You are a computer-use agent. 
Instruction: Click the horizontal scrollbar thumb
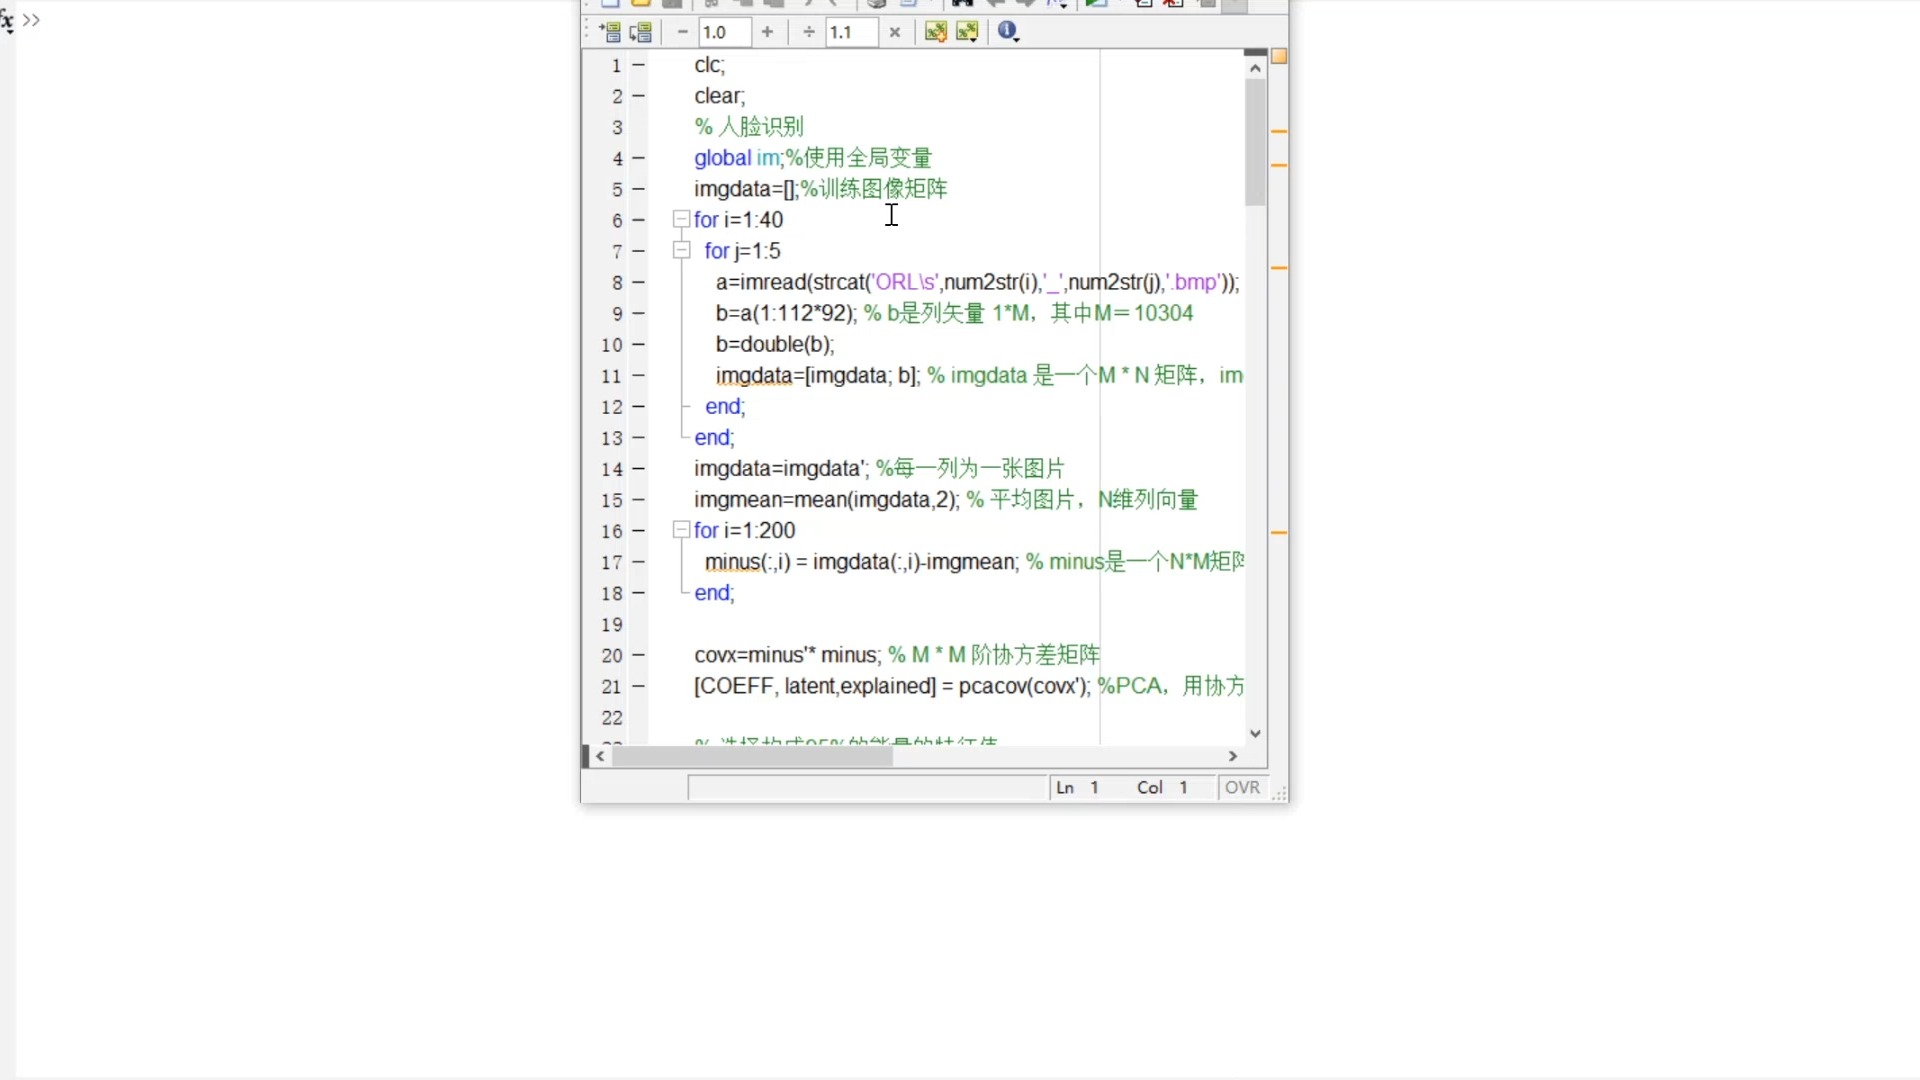pos(752,756)
